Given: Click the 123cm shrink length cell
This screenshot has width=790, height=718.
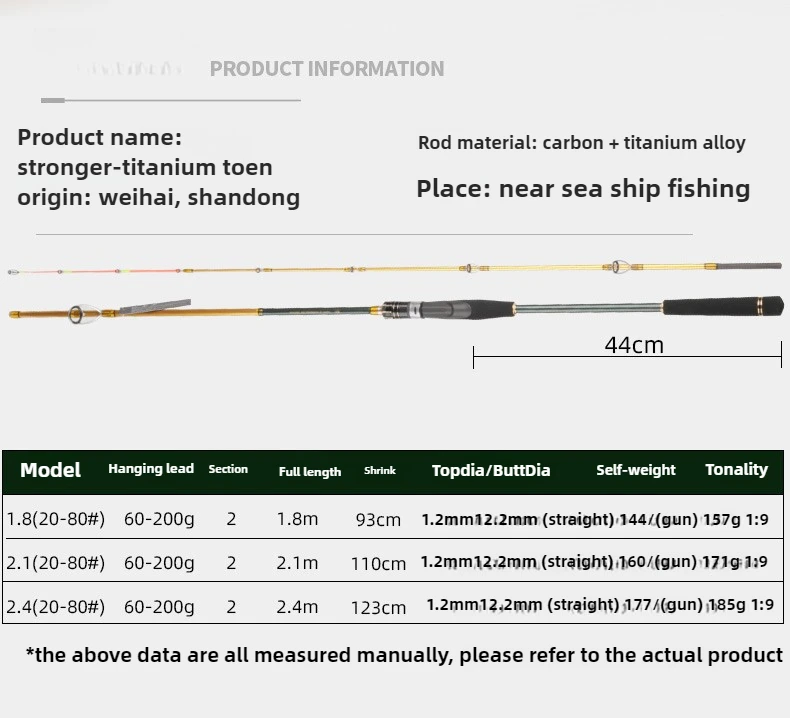Looking at the screenshot, I should point(379,607).
